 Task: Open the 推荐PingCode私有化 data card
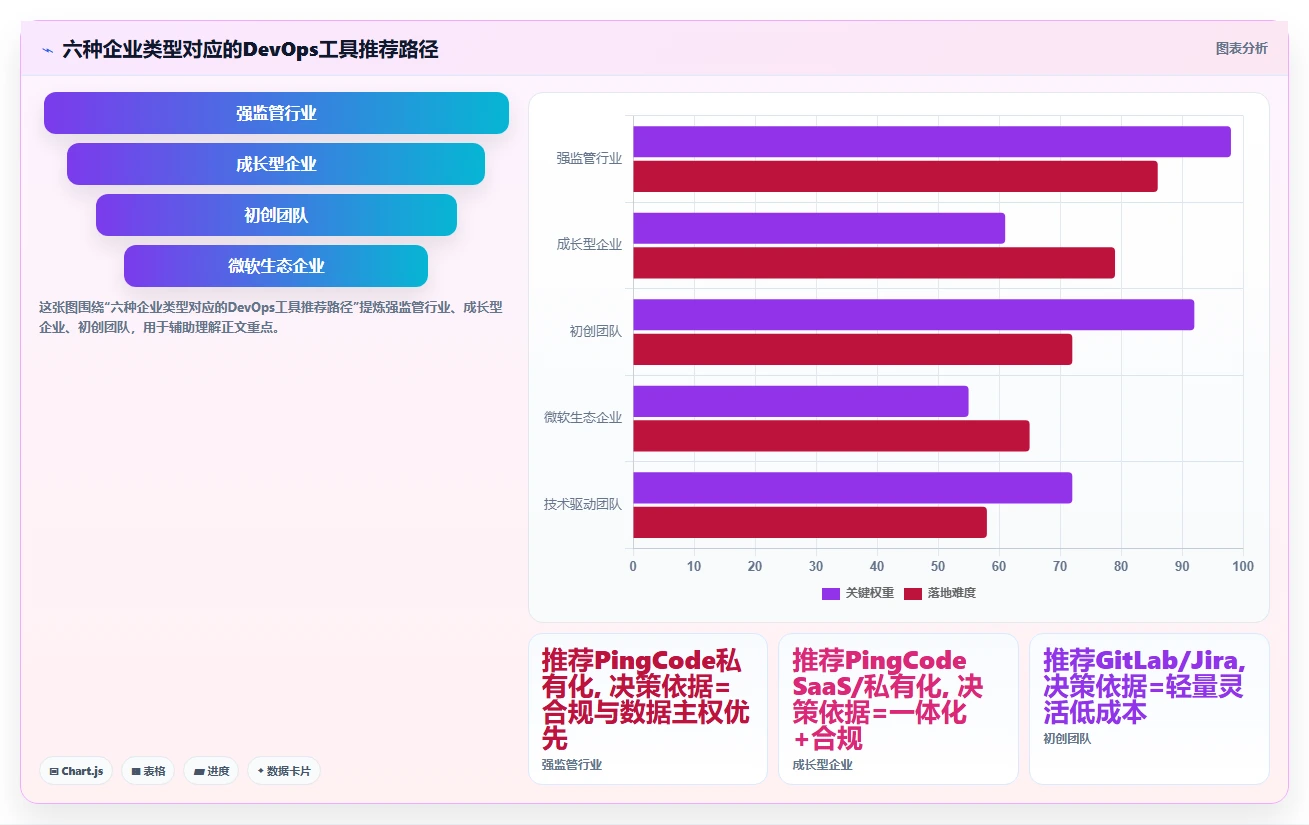(x=648, y=709)
